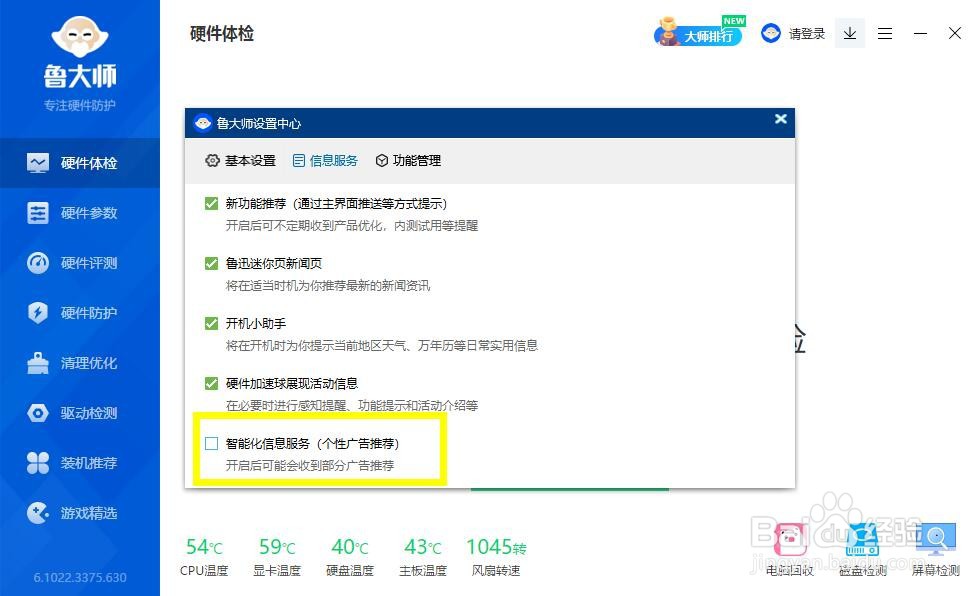Click the 鲁大师 logo avatar
The width and height of the screenshot is (978, 596).
[x=80, y=36]
